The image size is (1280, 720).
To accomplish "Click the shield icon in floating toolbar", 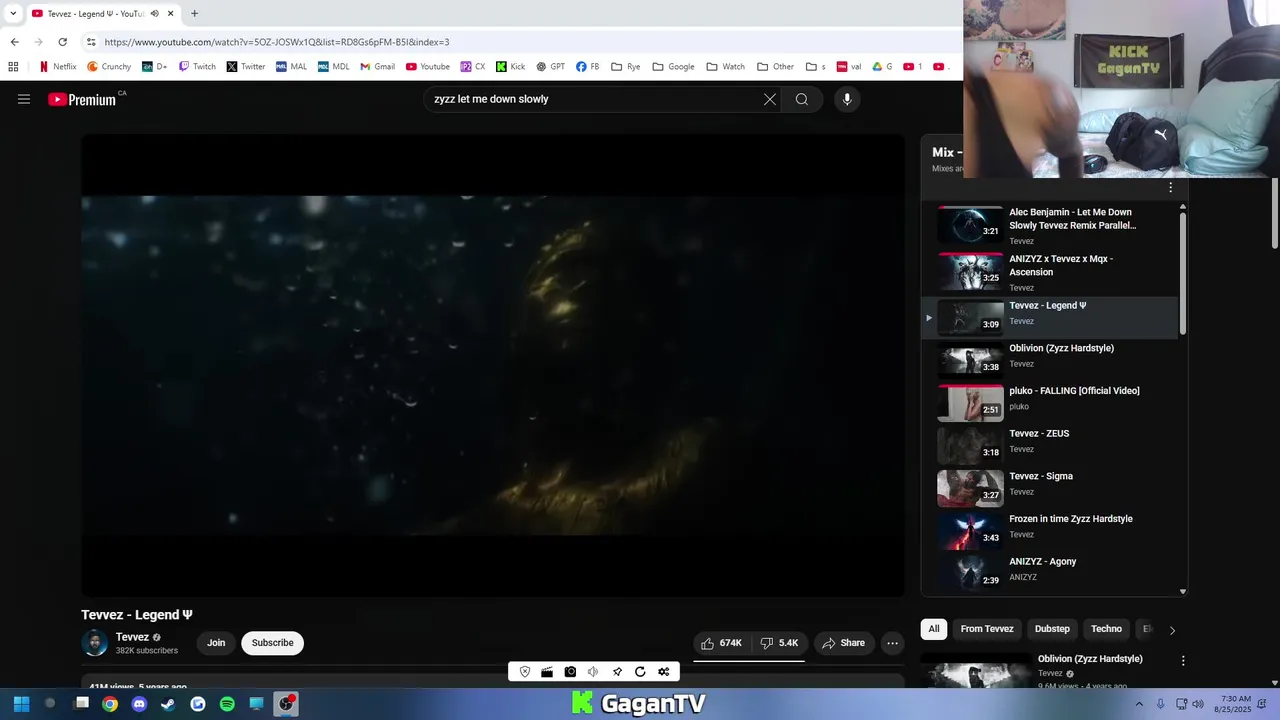I will coord(525,672).
